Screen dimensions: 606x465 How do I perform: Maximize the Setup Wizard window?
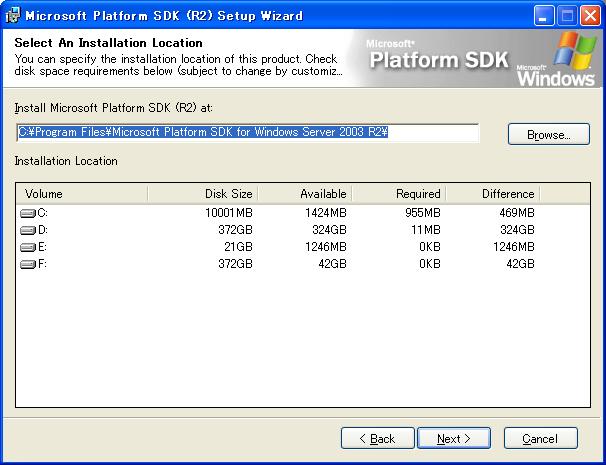(x=567, y=15)
